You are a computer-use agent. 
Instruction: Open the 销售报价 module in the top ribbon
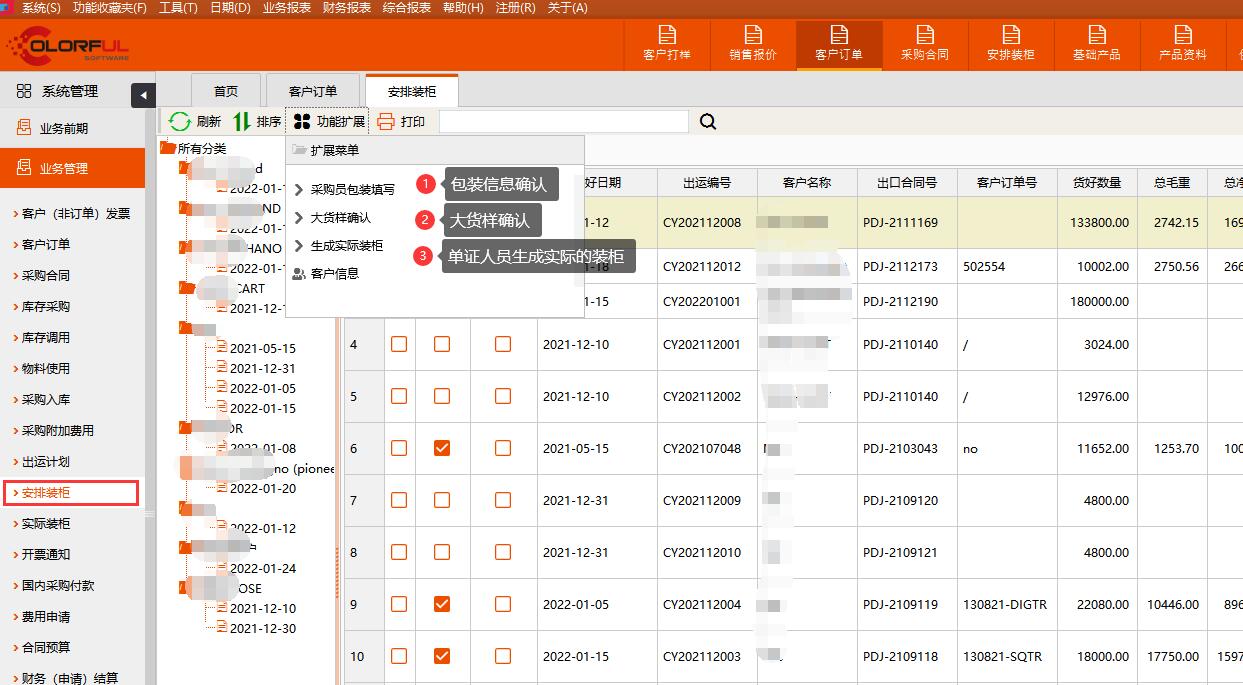click(753, 43)
